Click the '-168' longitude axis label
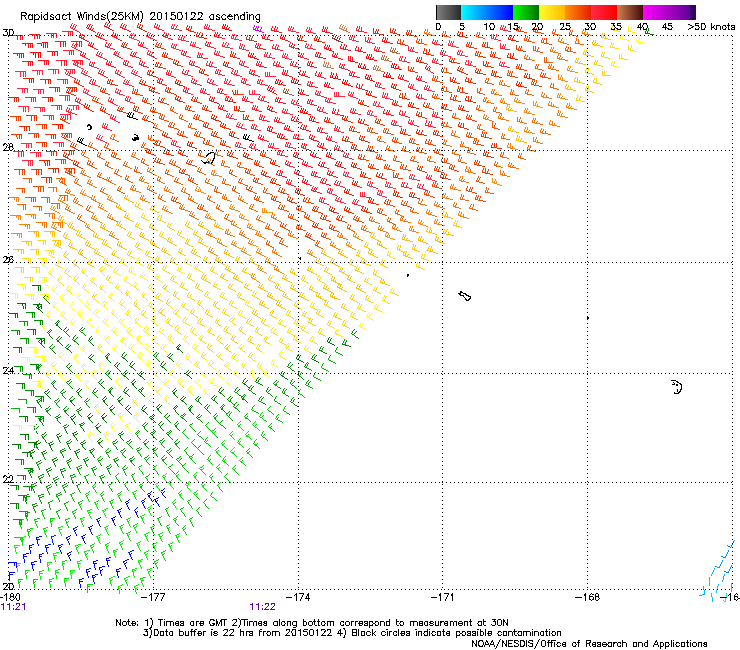Viewport: 740px width, 650px height. (588, 598)
